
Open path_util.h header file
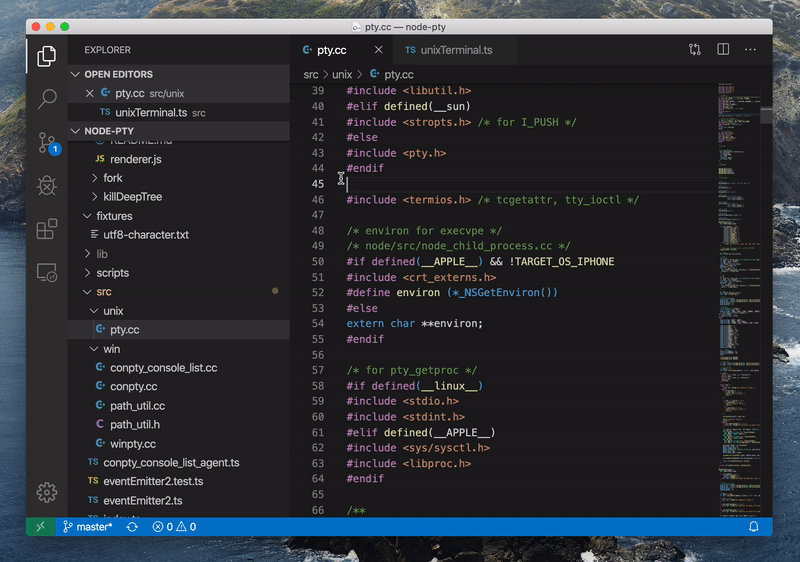pyautogui.click(x=179, y=424)
